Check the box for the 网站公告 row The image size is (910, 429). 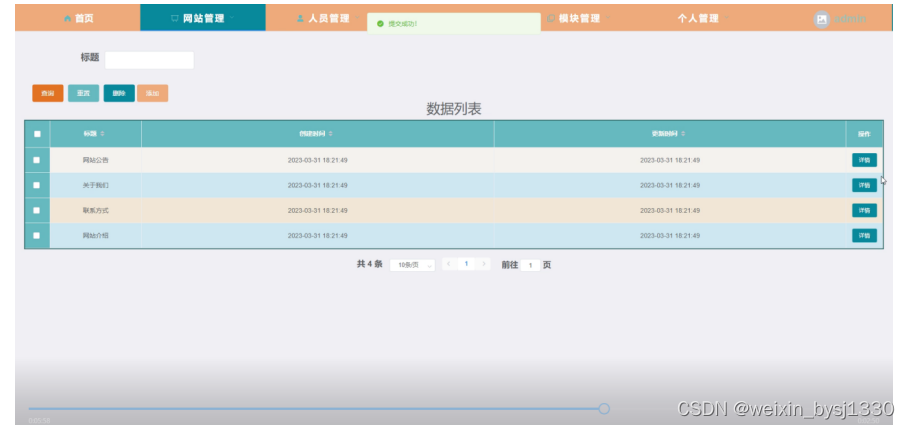pos(37,160)
